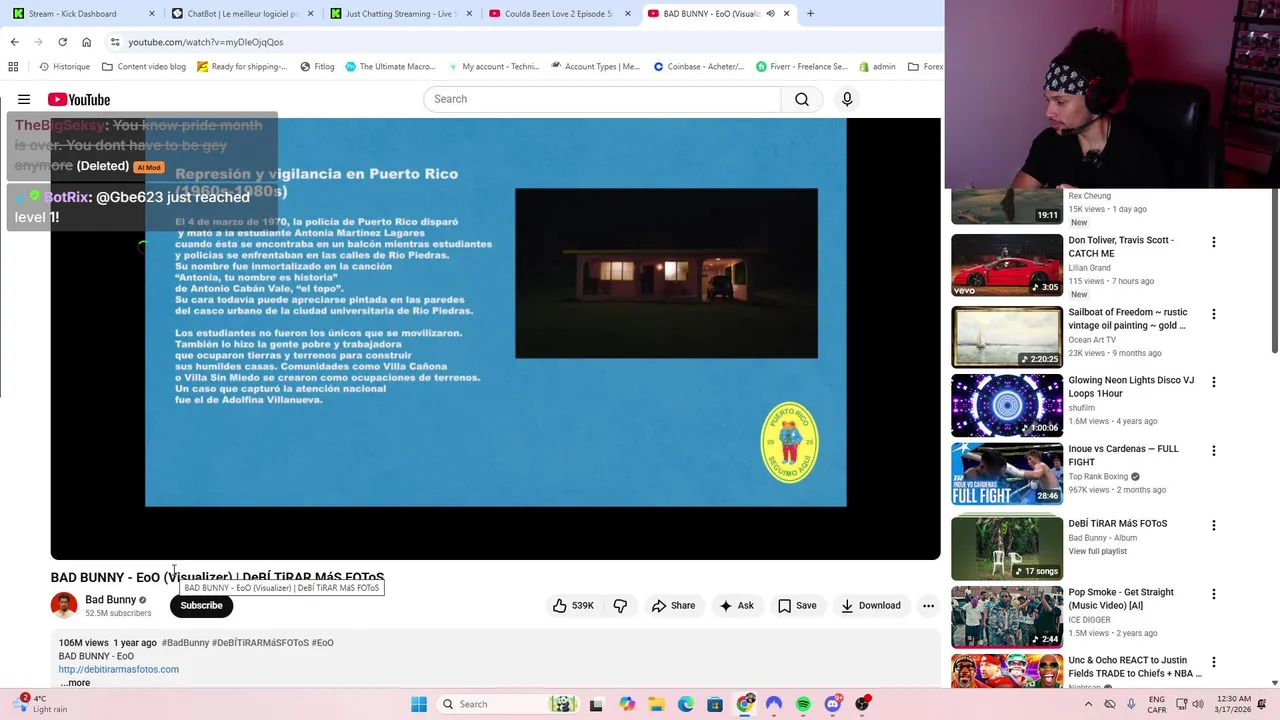Go back with the browser back arrow
The height and width of the screenshot is (720, 1280).
14,42
